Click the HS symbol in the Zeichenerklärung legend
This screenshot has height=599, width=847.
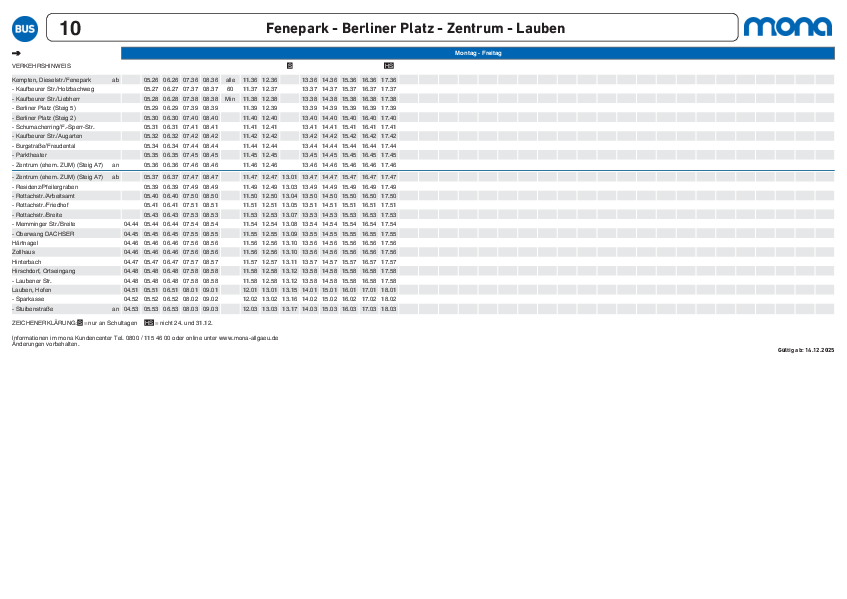[149, 323]
